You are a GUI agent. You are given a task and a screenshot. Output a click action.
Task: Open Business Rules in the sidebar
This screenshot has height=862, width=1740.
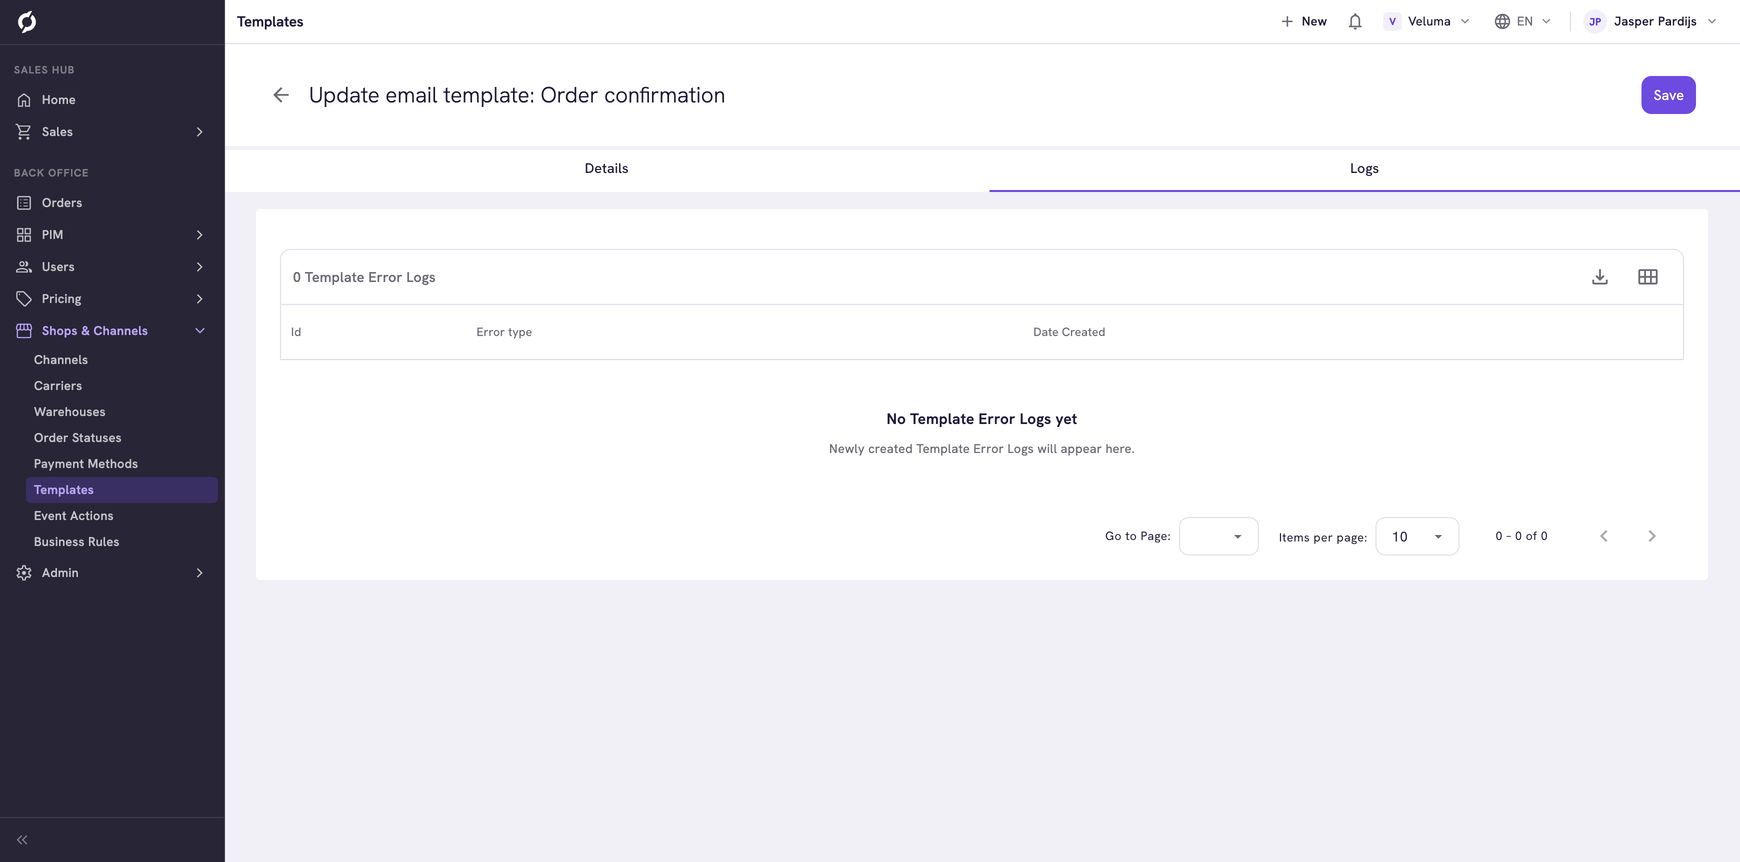click(76, 542)
